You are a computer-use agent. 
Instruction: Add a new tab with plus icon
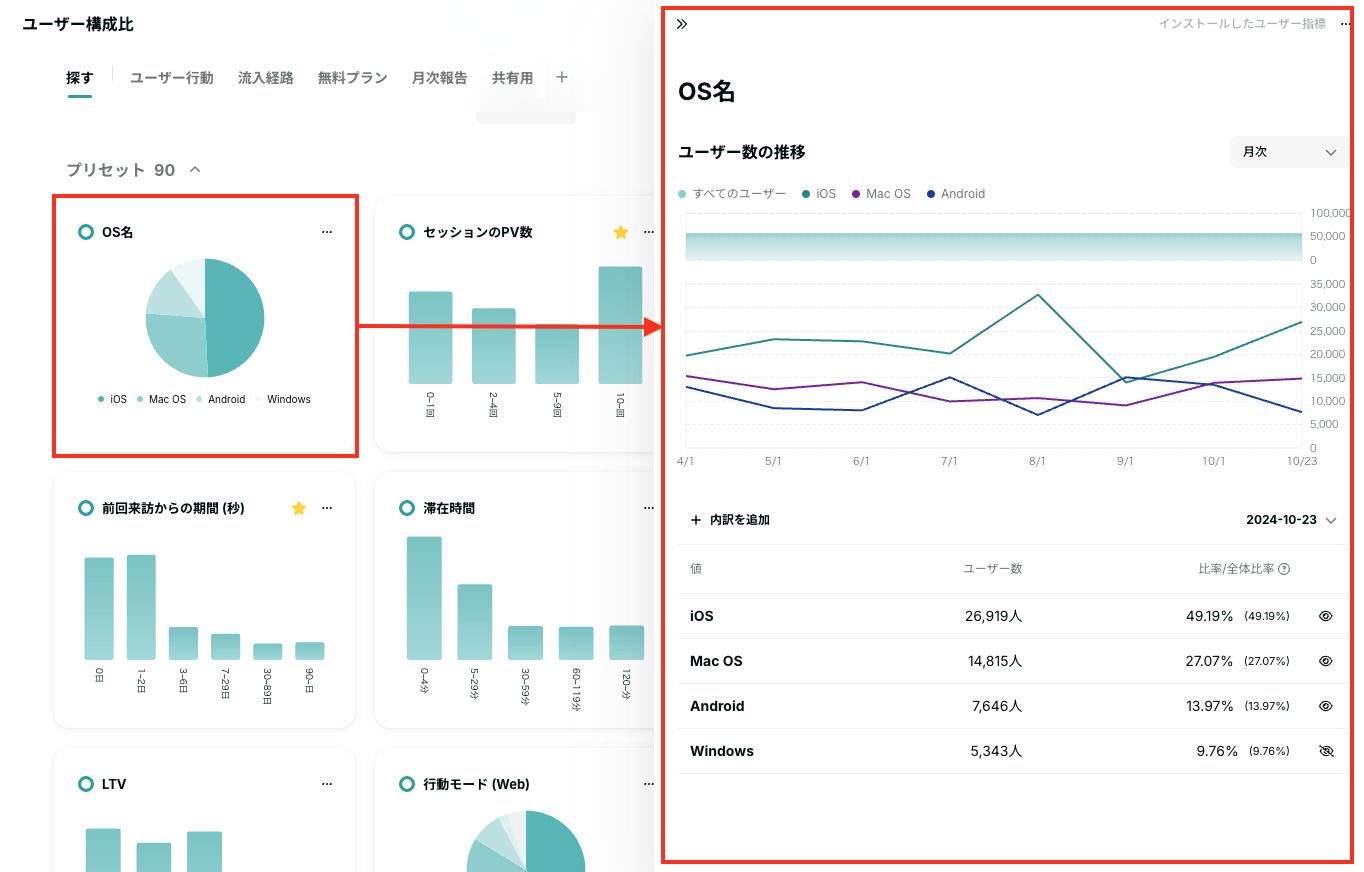coord(562,77)
